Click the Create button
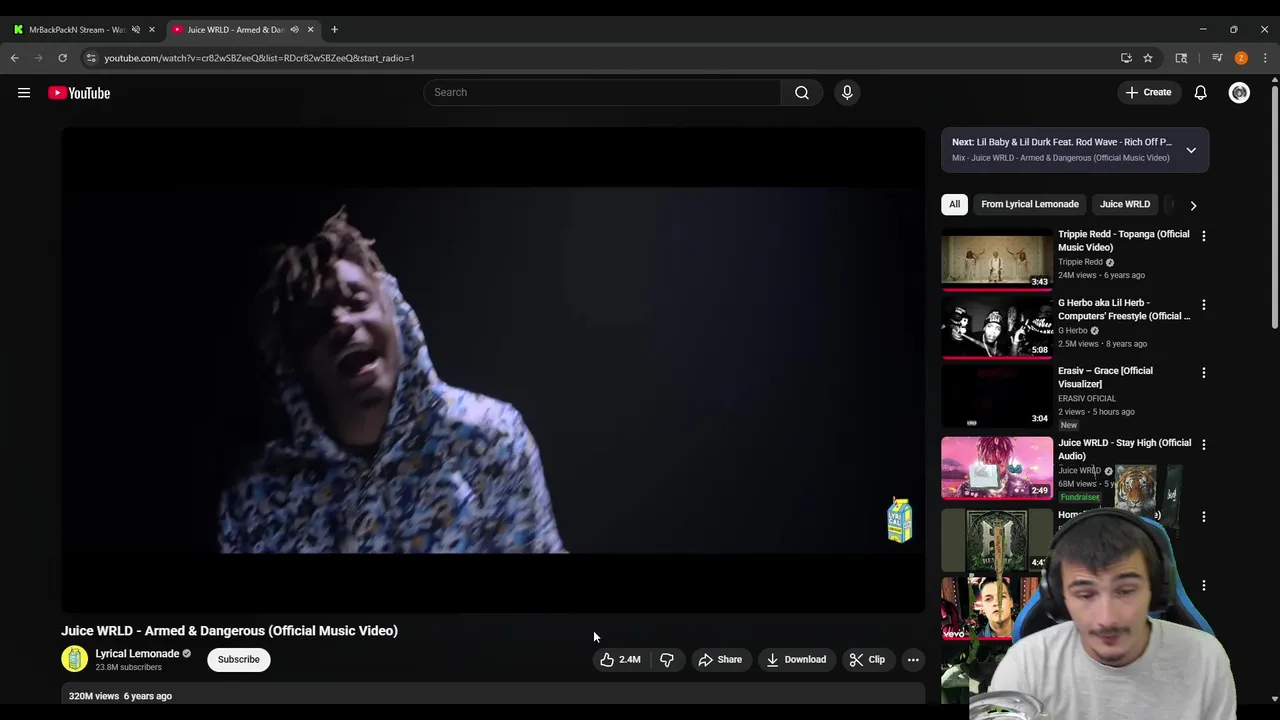The height and width of the screenshot is (720, 1280). (x=1148, y=92)
